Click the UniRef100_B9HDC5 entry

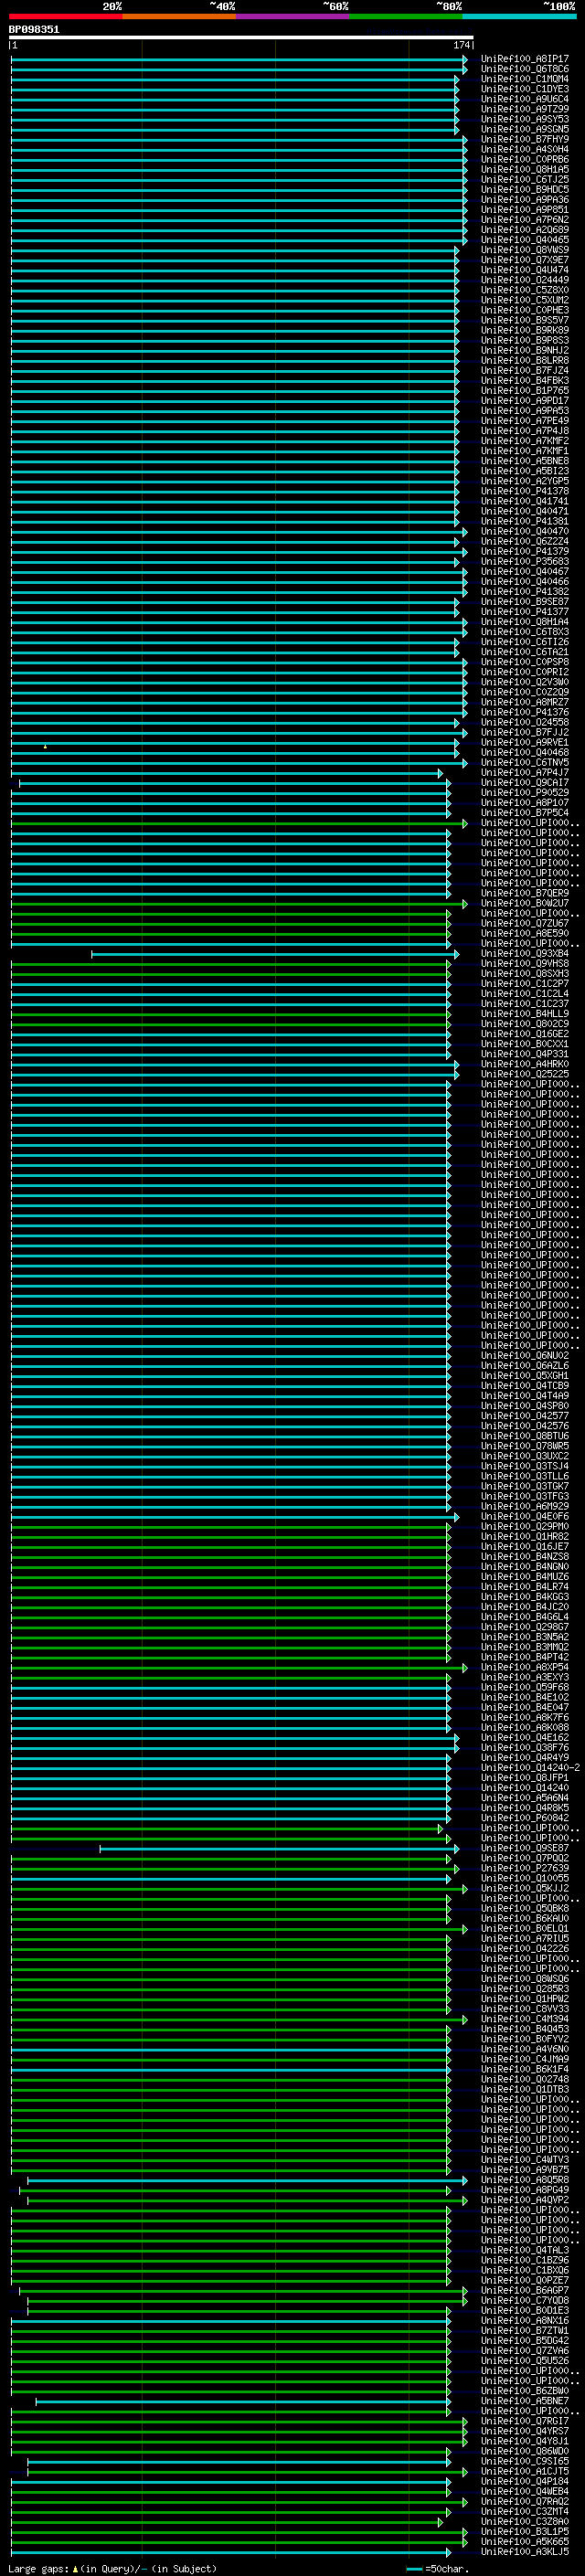point(524,189)
